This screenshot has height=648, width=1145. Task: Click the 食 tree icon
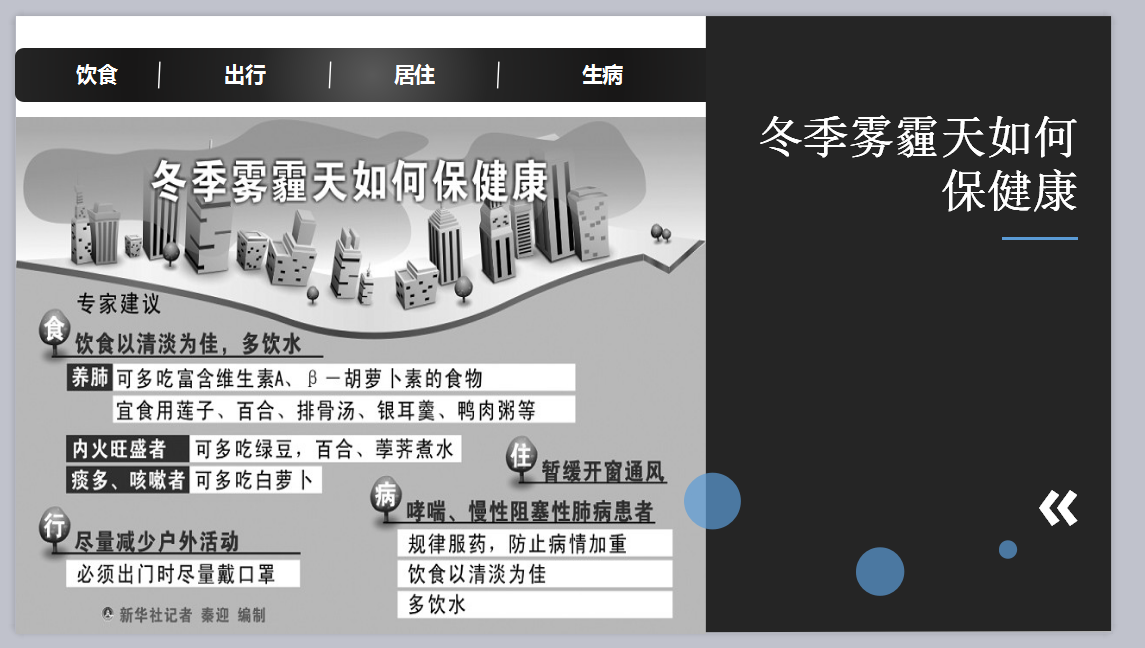pyautogui.click(x=54, y=331)
